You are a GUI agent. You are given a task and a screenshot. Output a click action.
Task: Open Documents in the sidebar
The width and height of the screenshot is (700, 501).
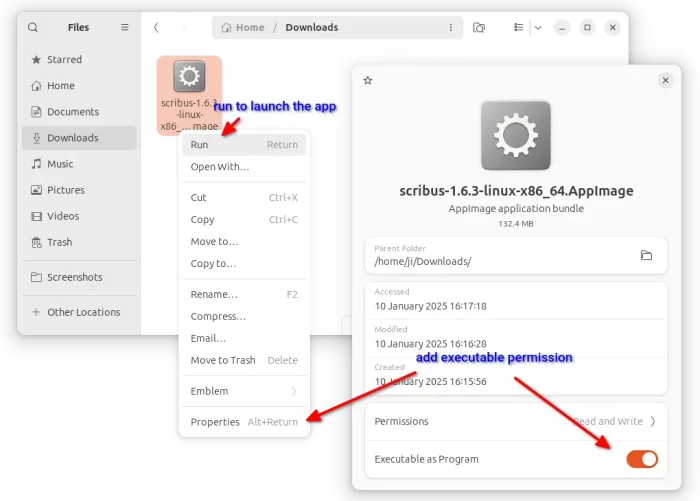[79, 112]
